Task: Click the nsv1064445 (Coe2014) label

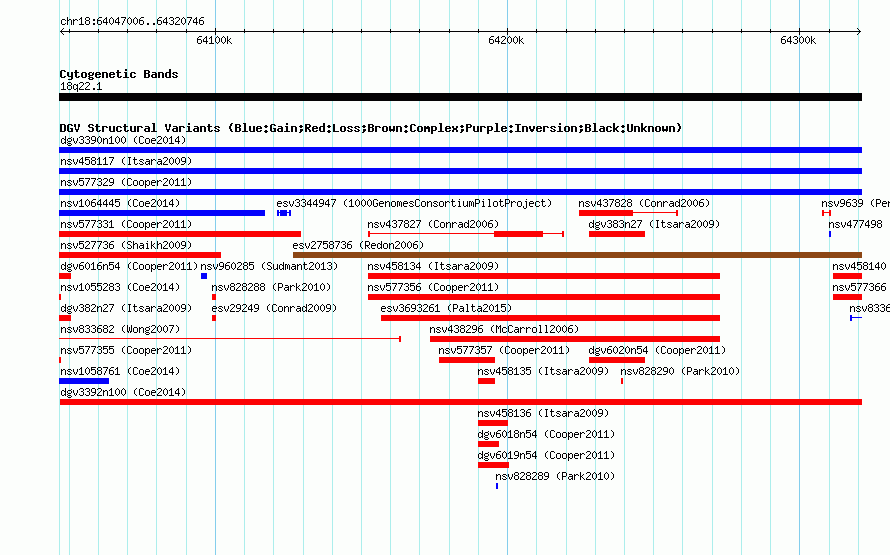Action: pos(120,203)
